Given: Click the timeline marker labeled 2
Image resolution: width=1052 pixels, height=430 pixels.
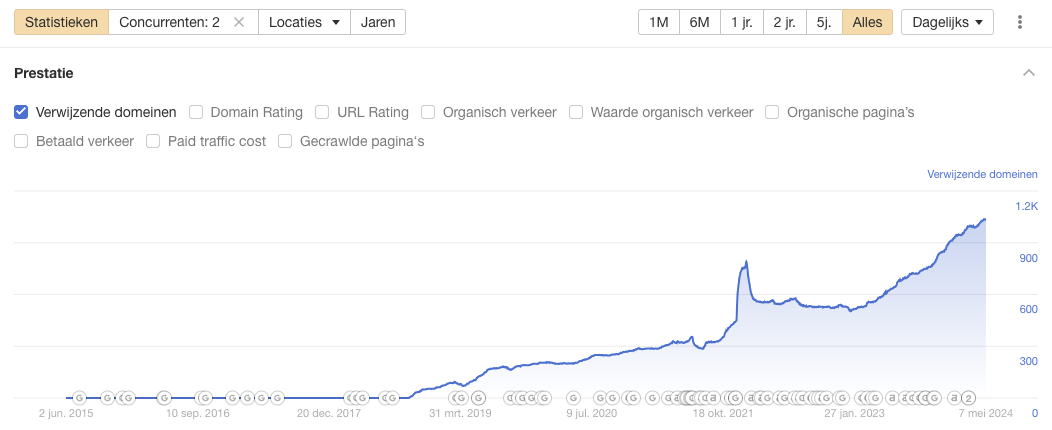Looking at the screenshot, I should (968, 397).
